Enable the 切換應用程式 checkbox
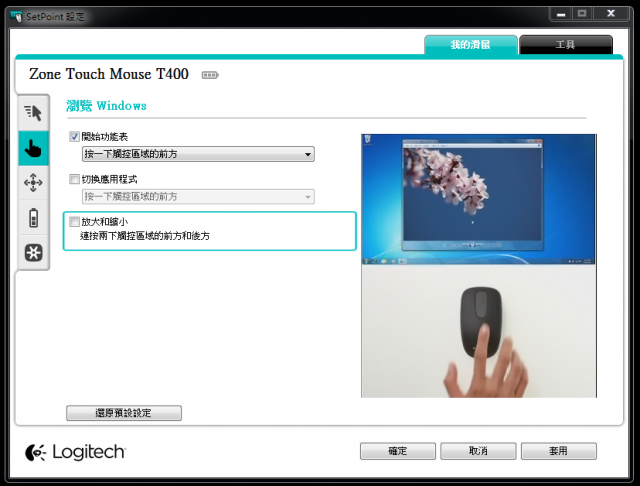 [74, 179]
